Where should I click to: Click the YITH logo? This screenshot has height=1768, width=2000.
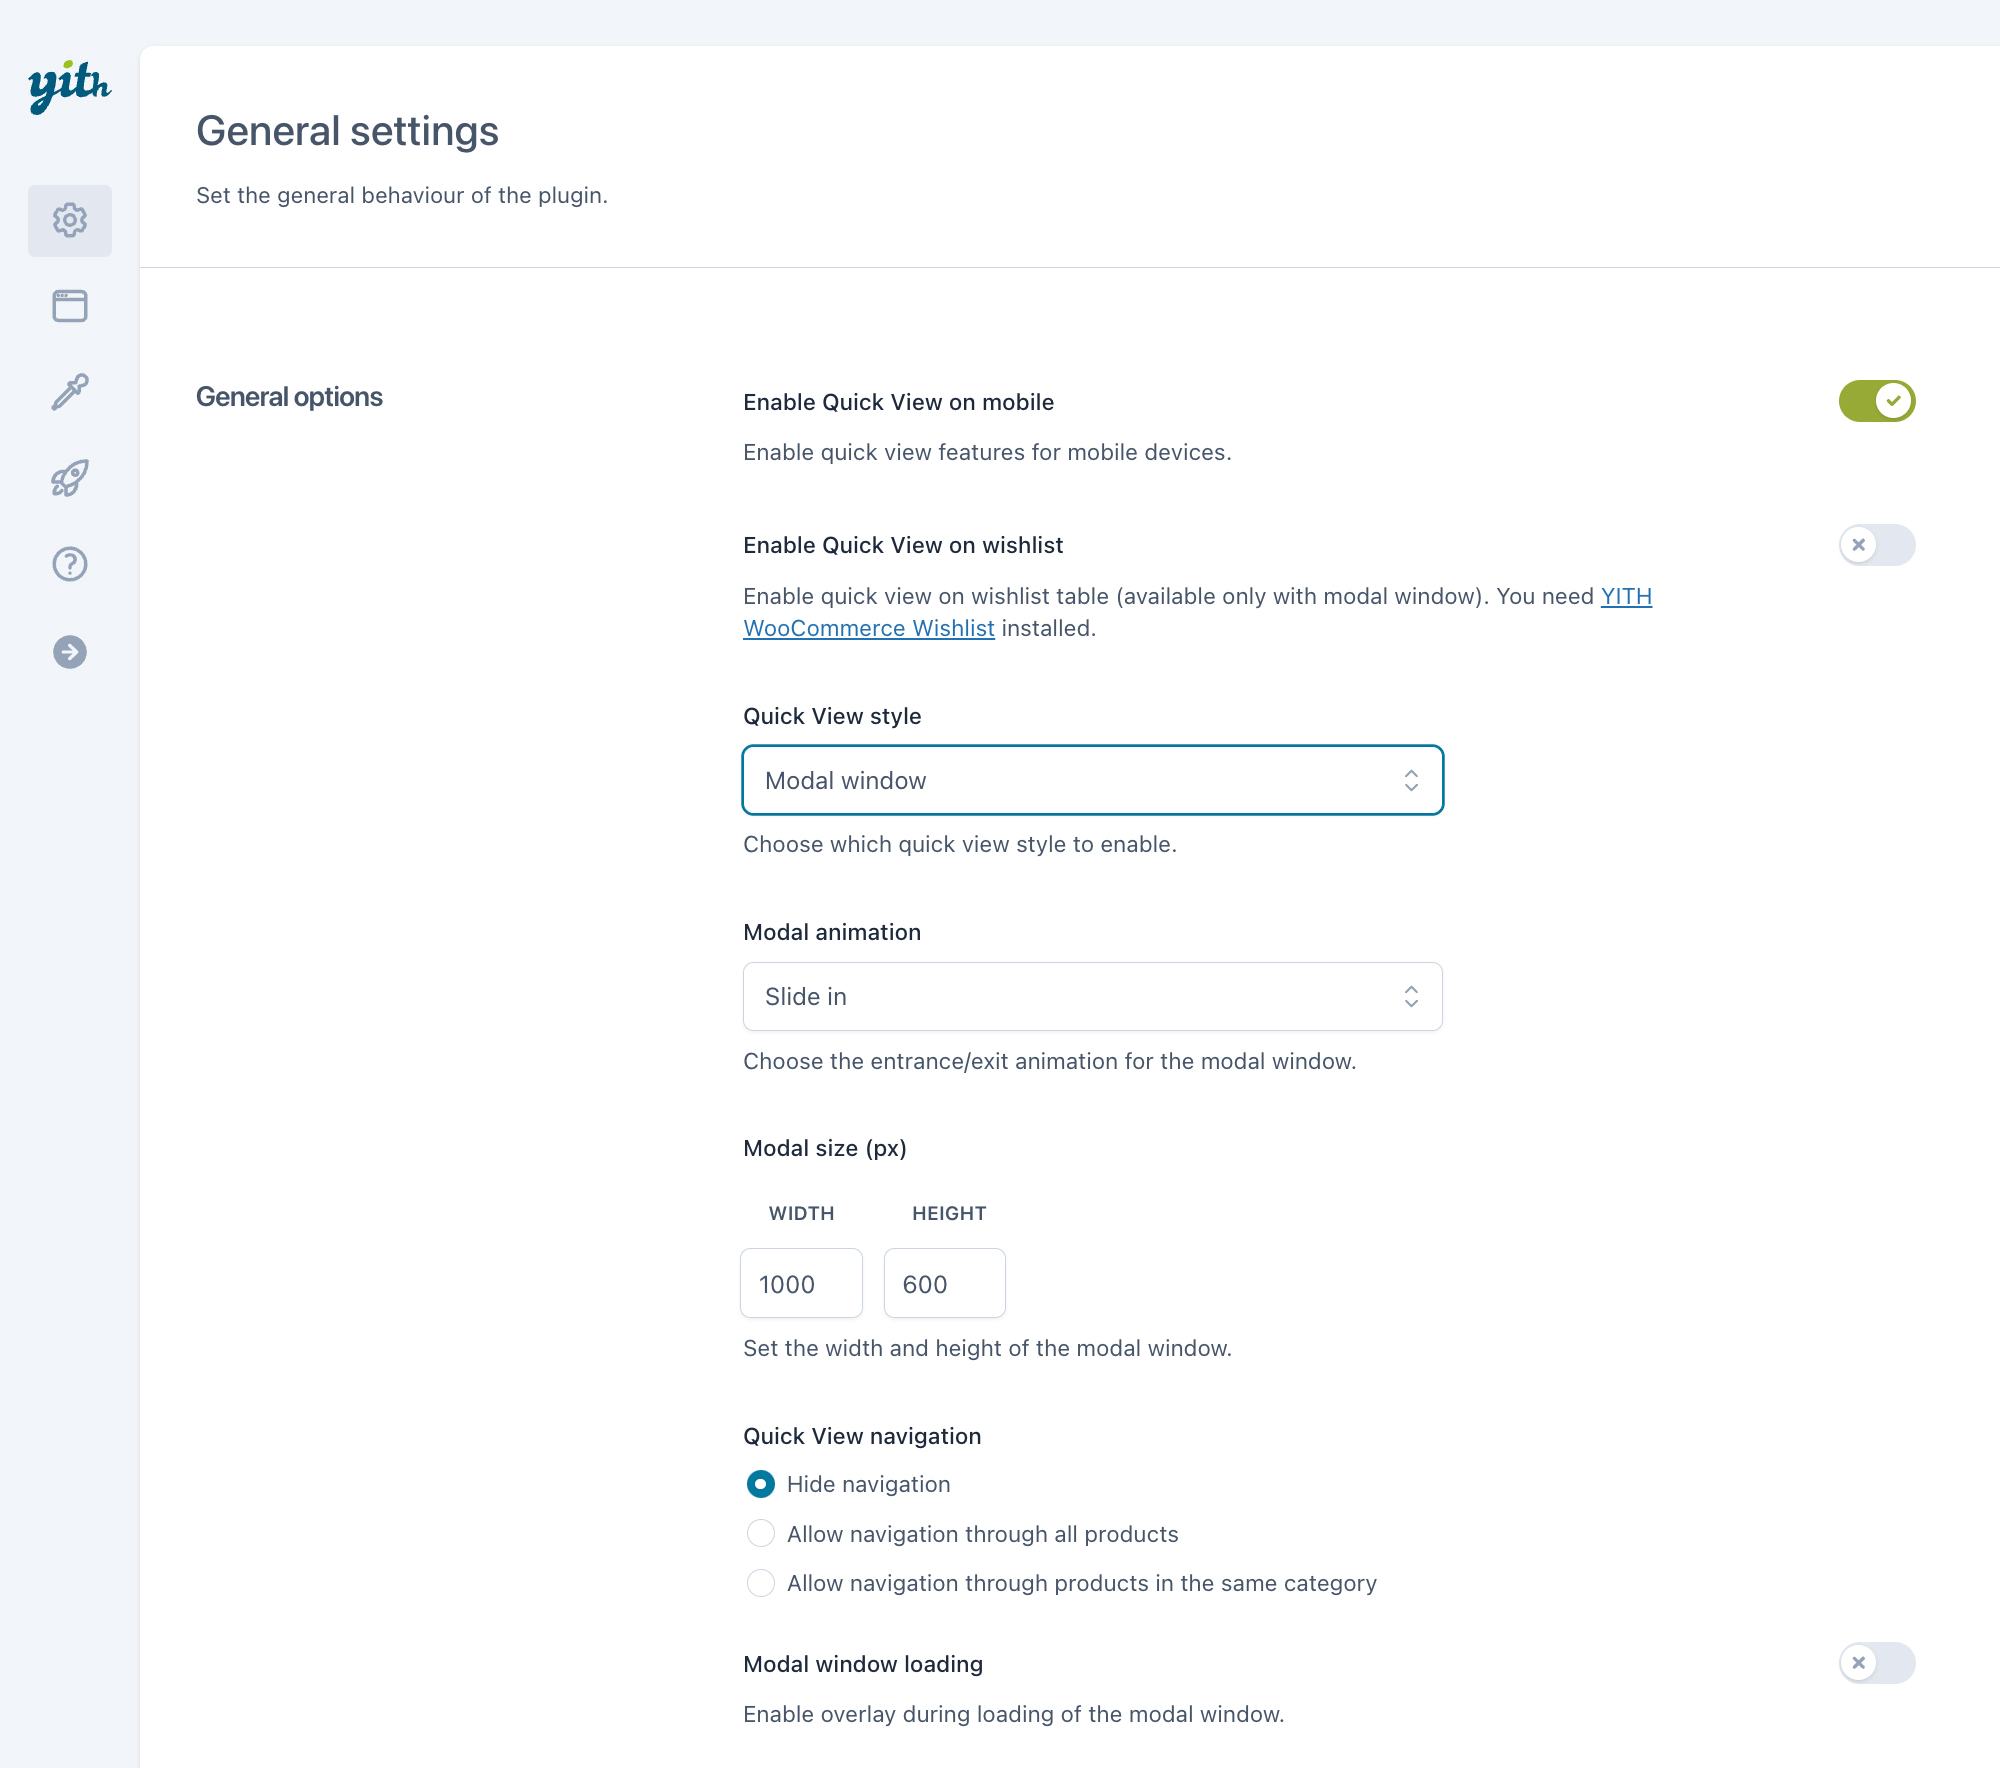[x=69, y=87]
